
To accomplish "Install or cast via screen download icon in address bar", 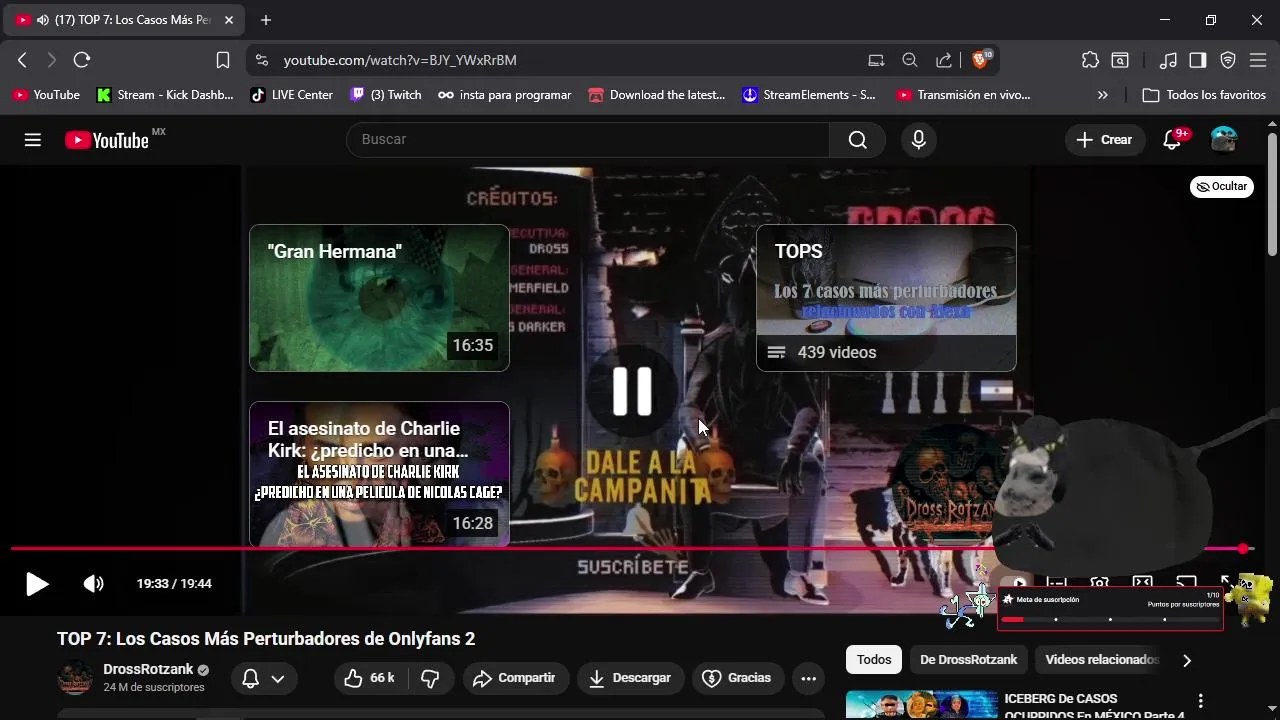I will pyautogui.click(x=876, y=60).
